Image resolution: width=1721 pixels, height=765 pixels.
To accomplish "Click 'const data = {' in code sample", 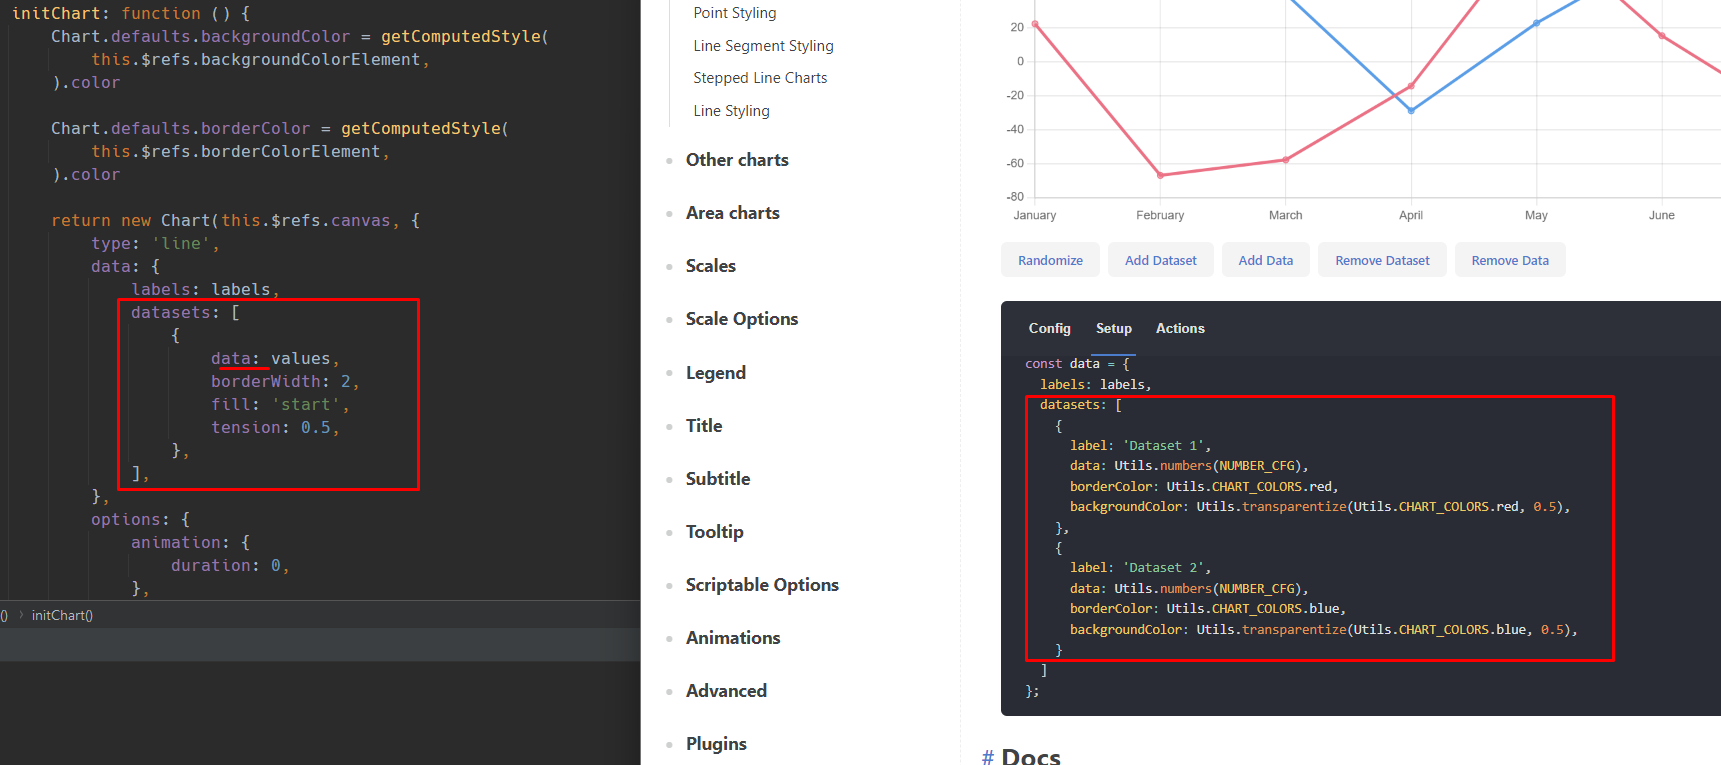I will click(1077, 364).
